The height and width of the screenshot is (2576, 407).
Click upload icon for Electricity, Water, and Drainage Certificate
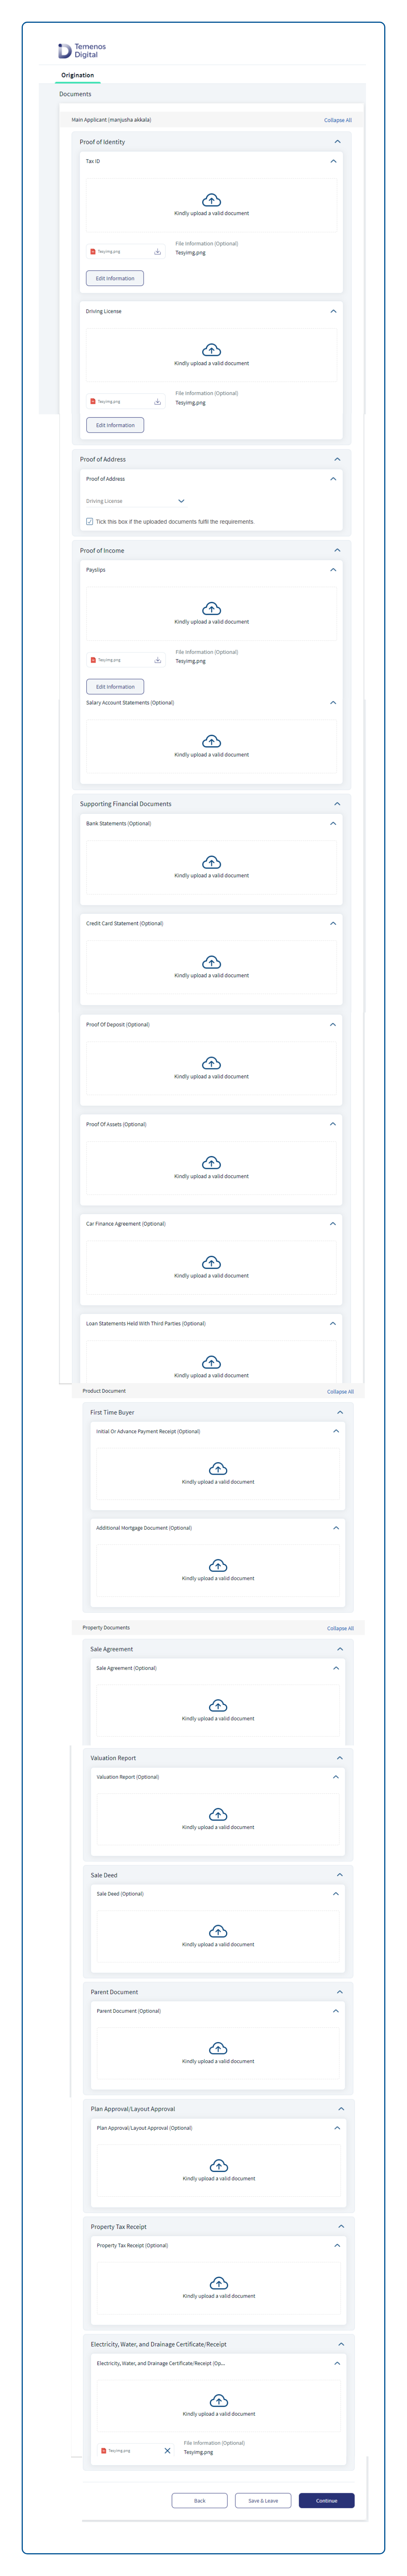219,2401
